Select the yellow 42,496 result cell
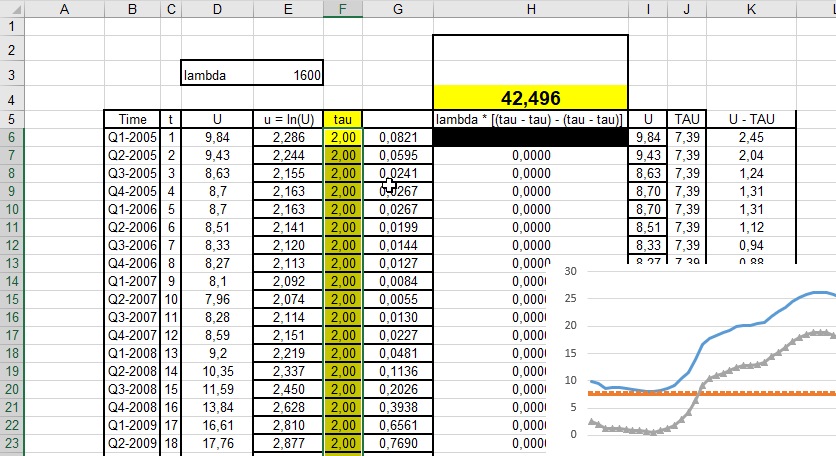Viewport: 836px width, 456px height. 530,98
